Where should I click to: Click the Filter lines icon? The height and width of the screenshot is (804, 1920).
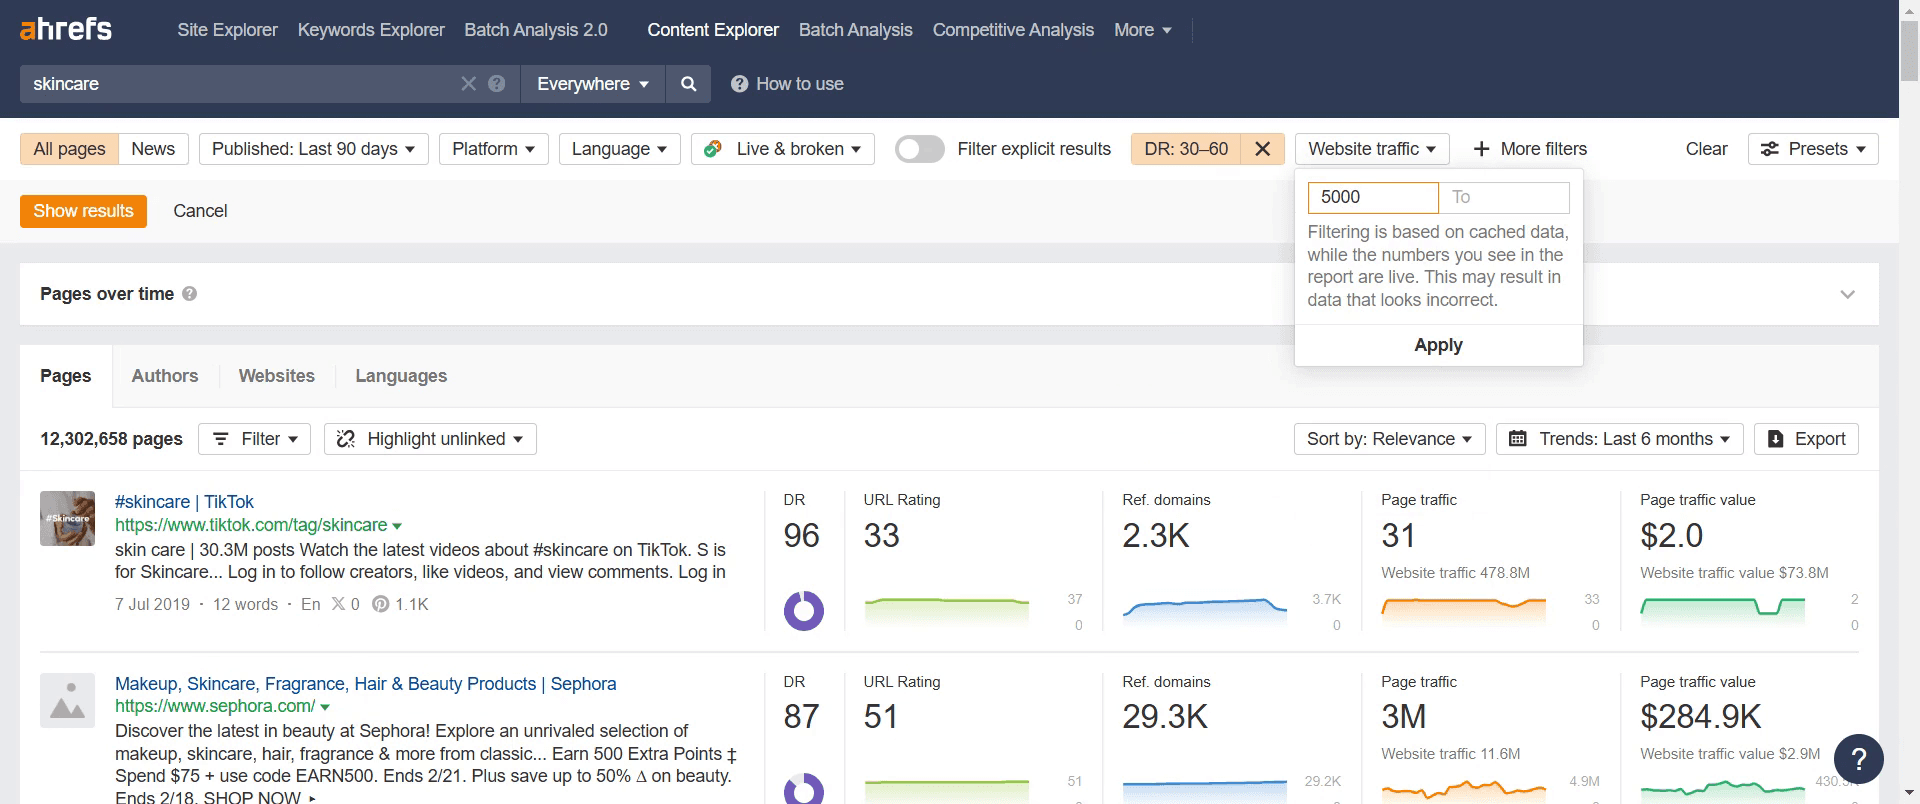[221, 439]
